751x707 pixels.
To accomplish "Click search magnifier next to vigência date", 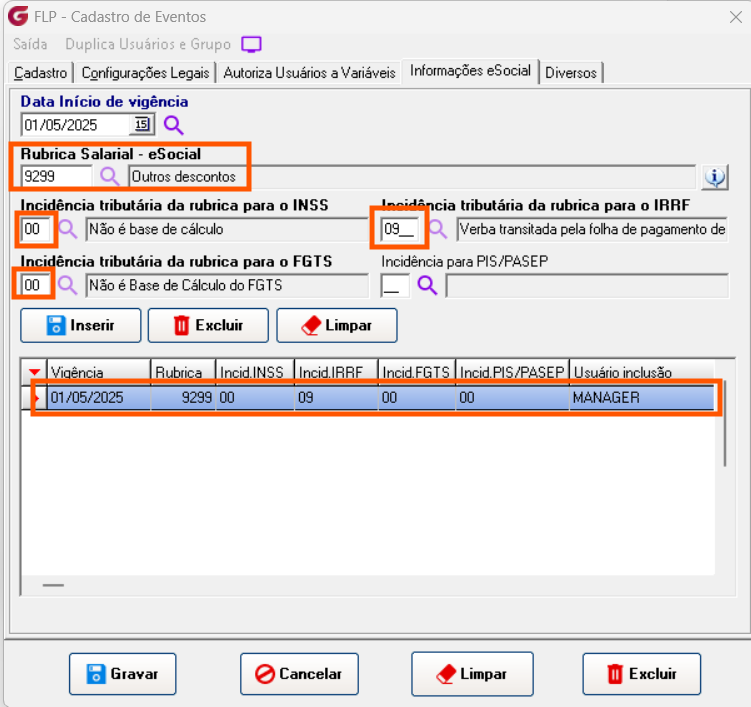I will click(173, 125).
